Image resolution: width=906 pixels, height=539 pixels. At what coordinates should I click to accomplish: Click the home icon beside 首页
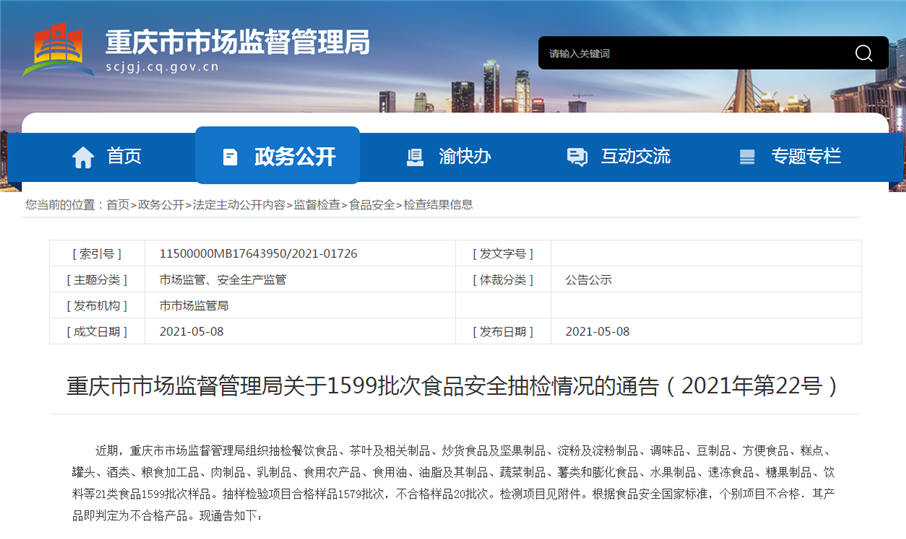pos(83,157)
